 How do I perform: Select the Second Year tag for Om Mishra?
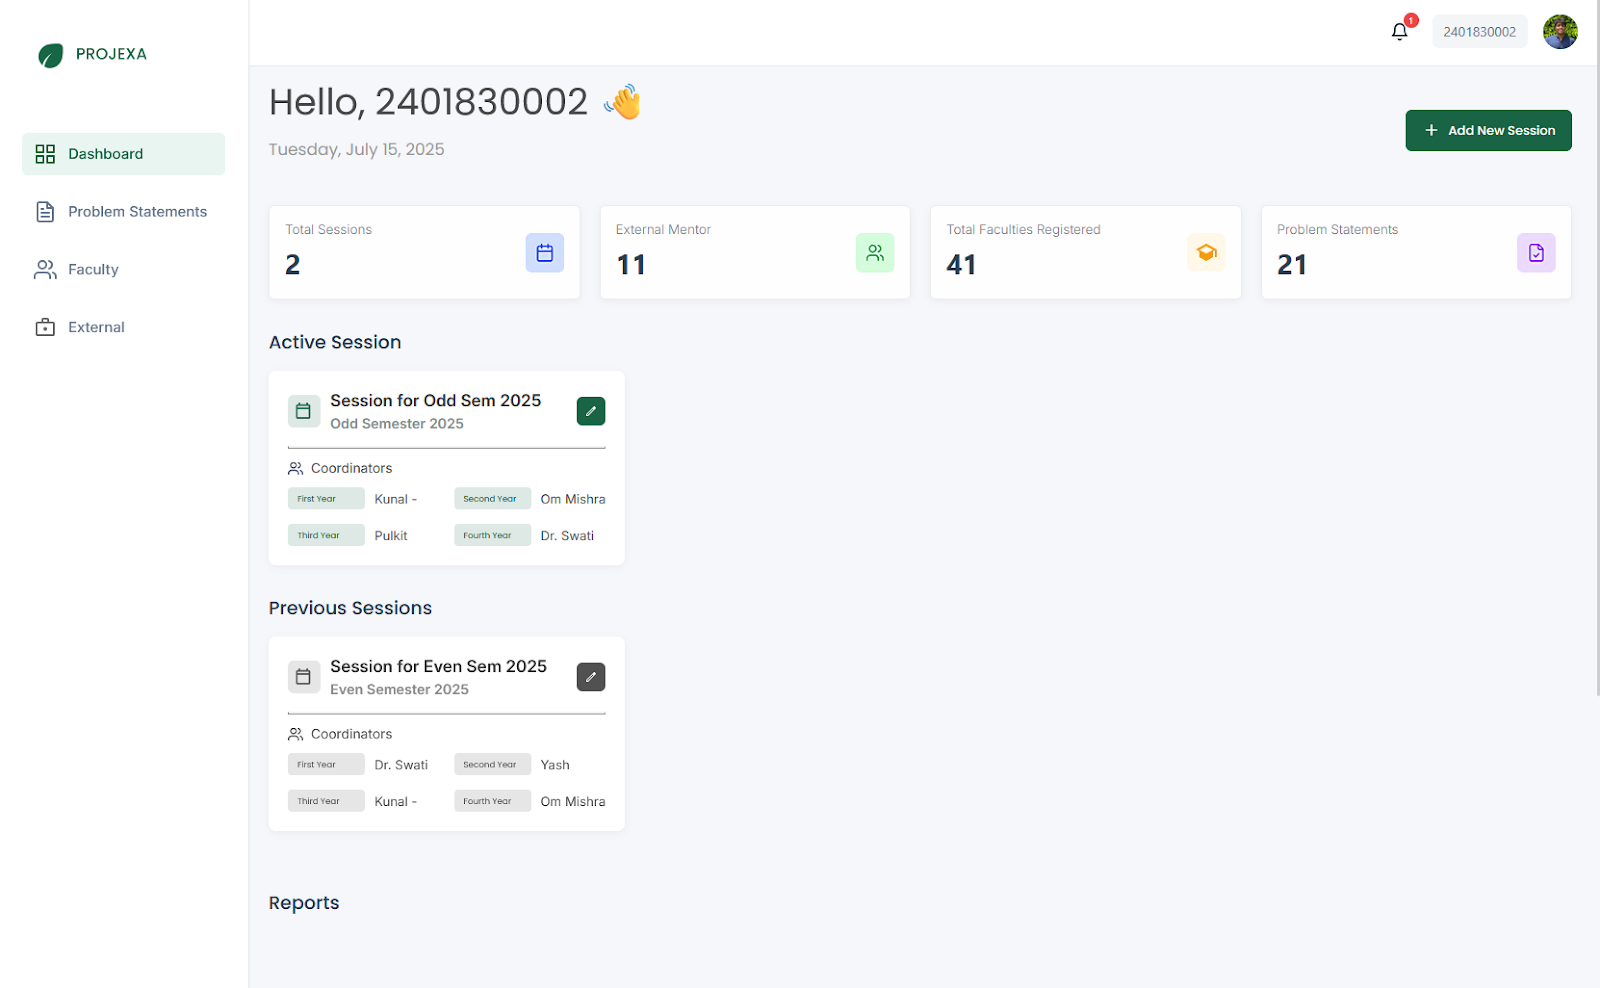(x=491, y=499)
